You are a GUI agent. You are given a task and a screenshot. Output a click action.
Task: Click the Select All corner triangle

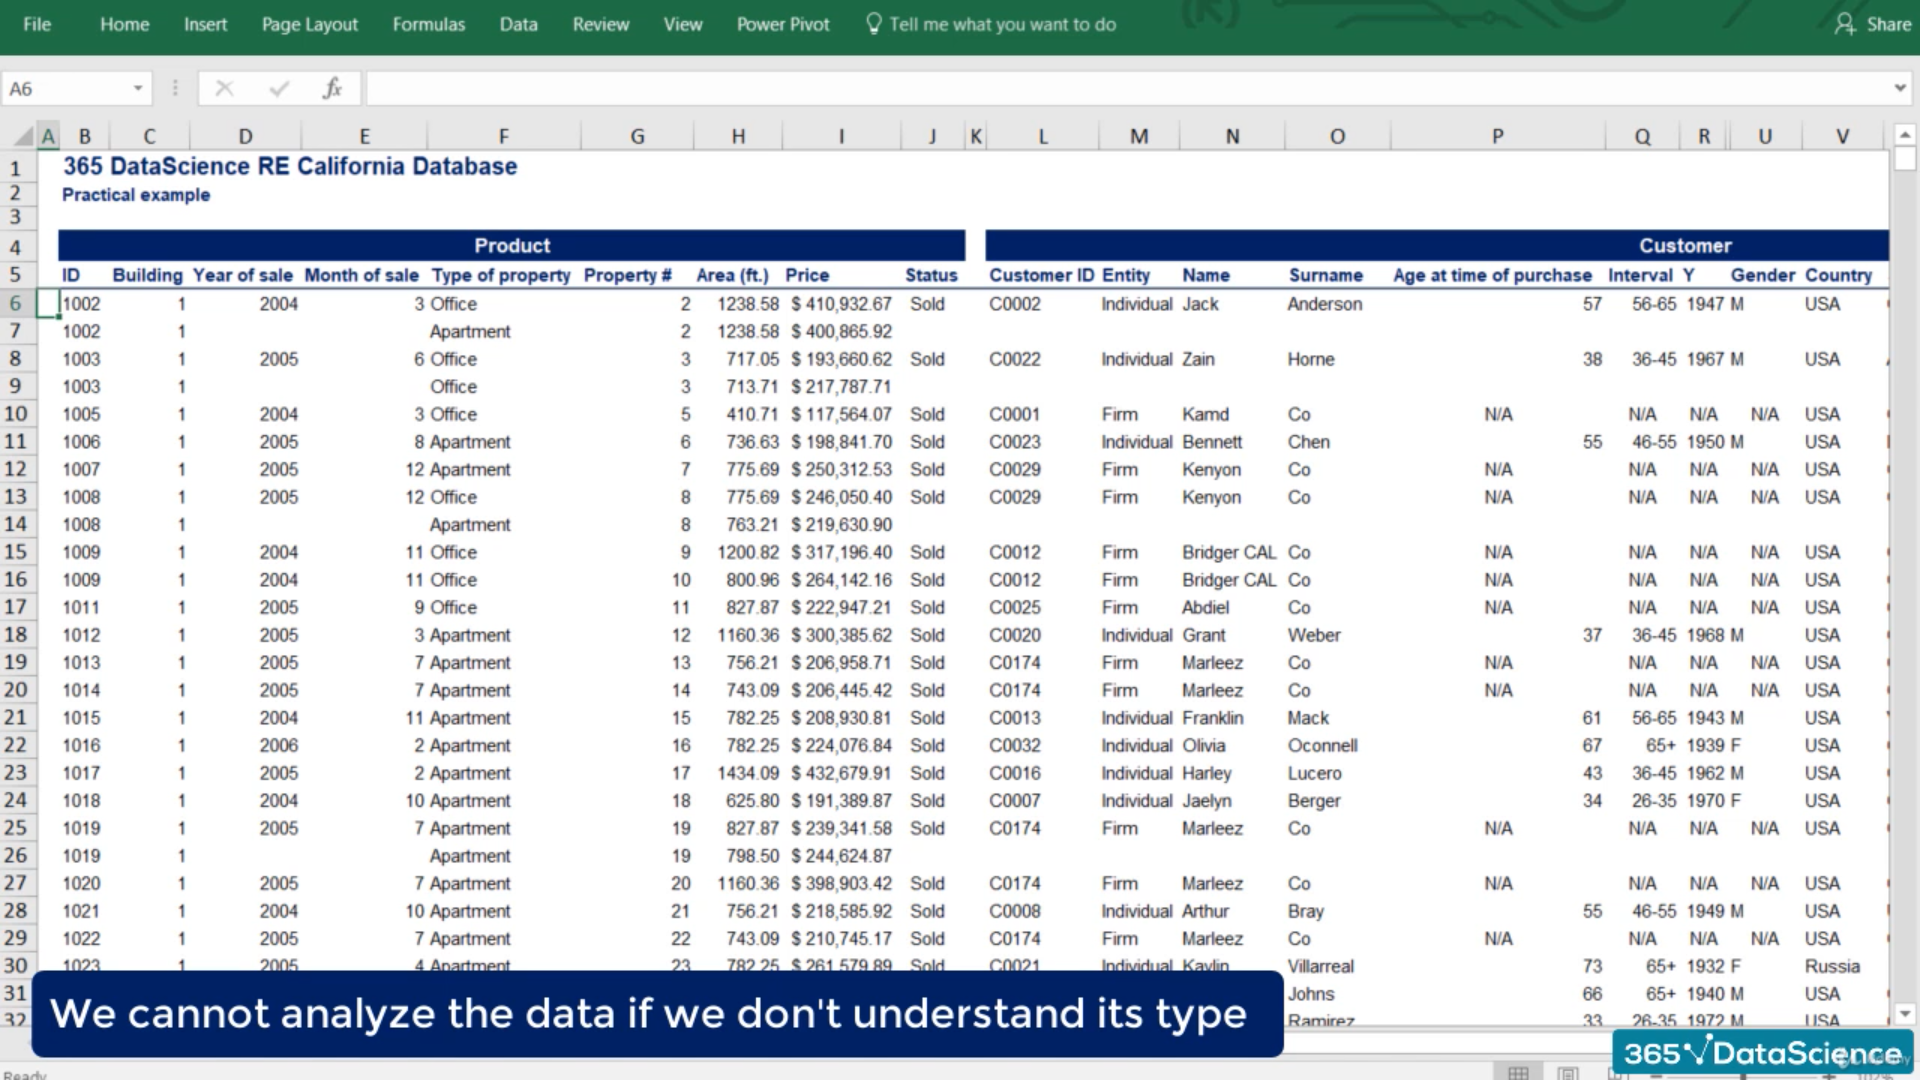[x=22, y=137]
